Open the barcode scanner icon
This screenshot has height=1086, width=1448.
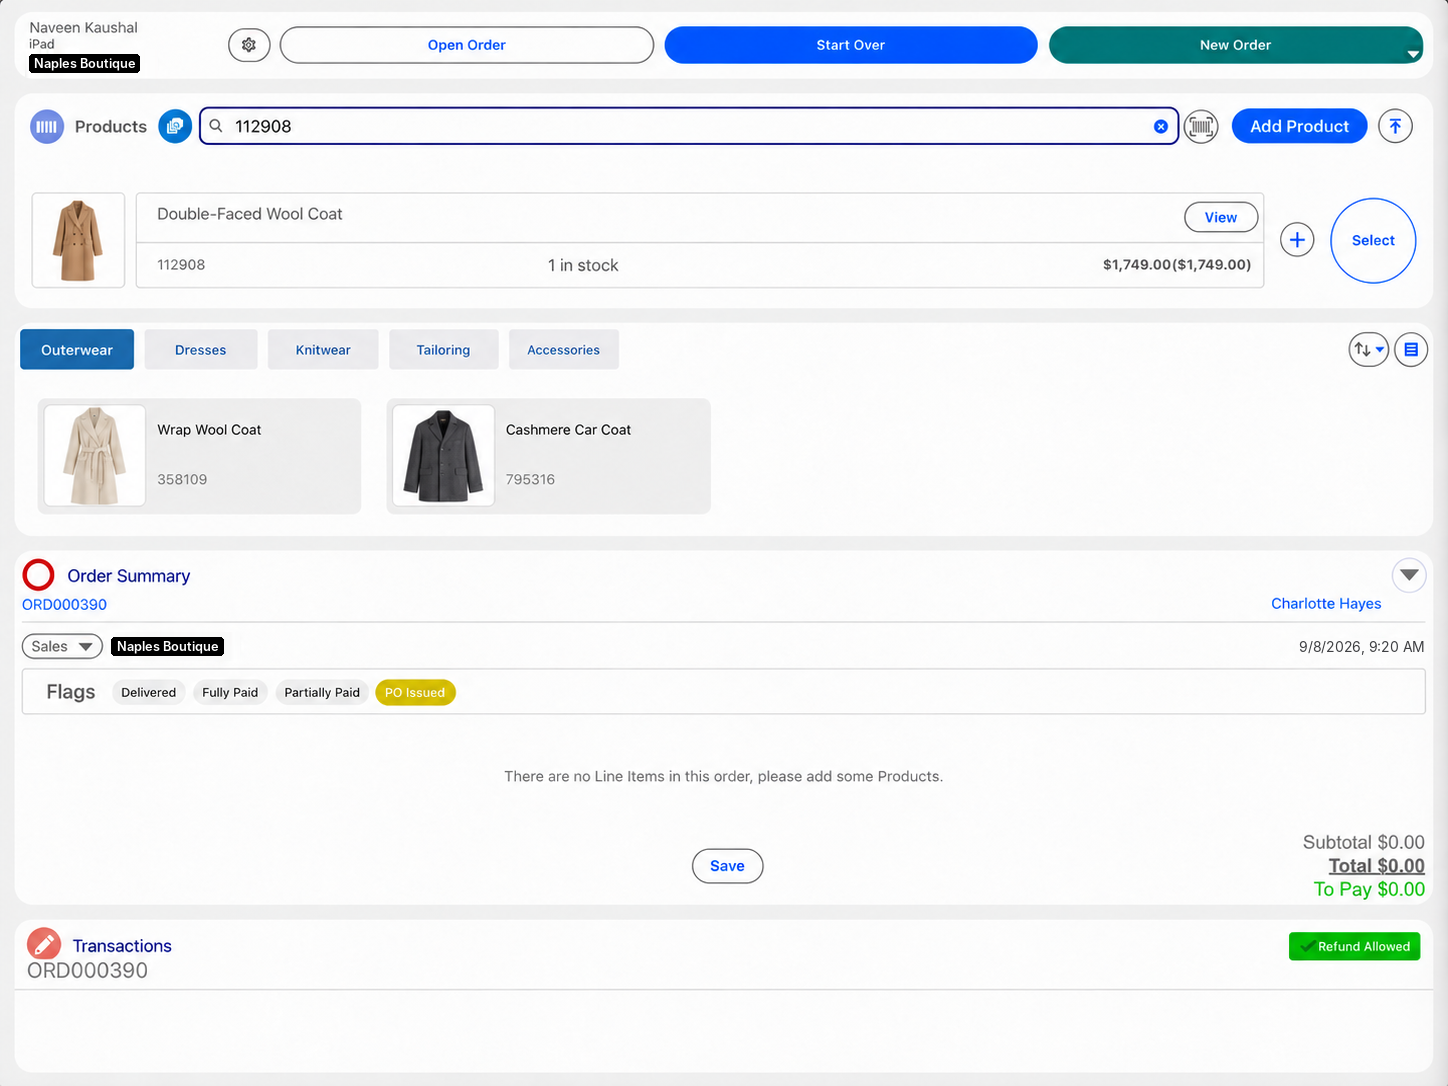coord(1201,126)
